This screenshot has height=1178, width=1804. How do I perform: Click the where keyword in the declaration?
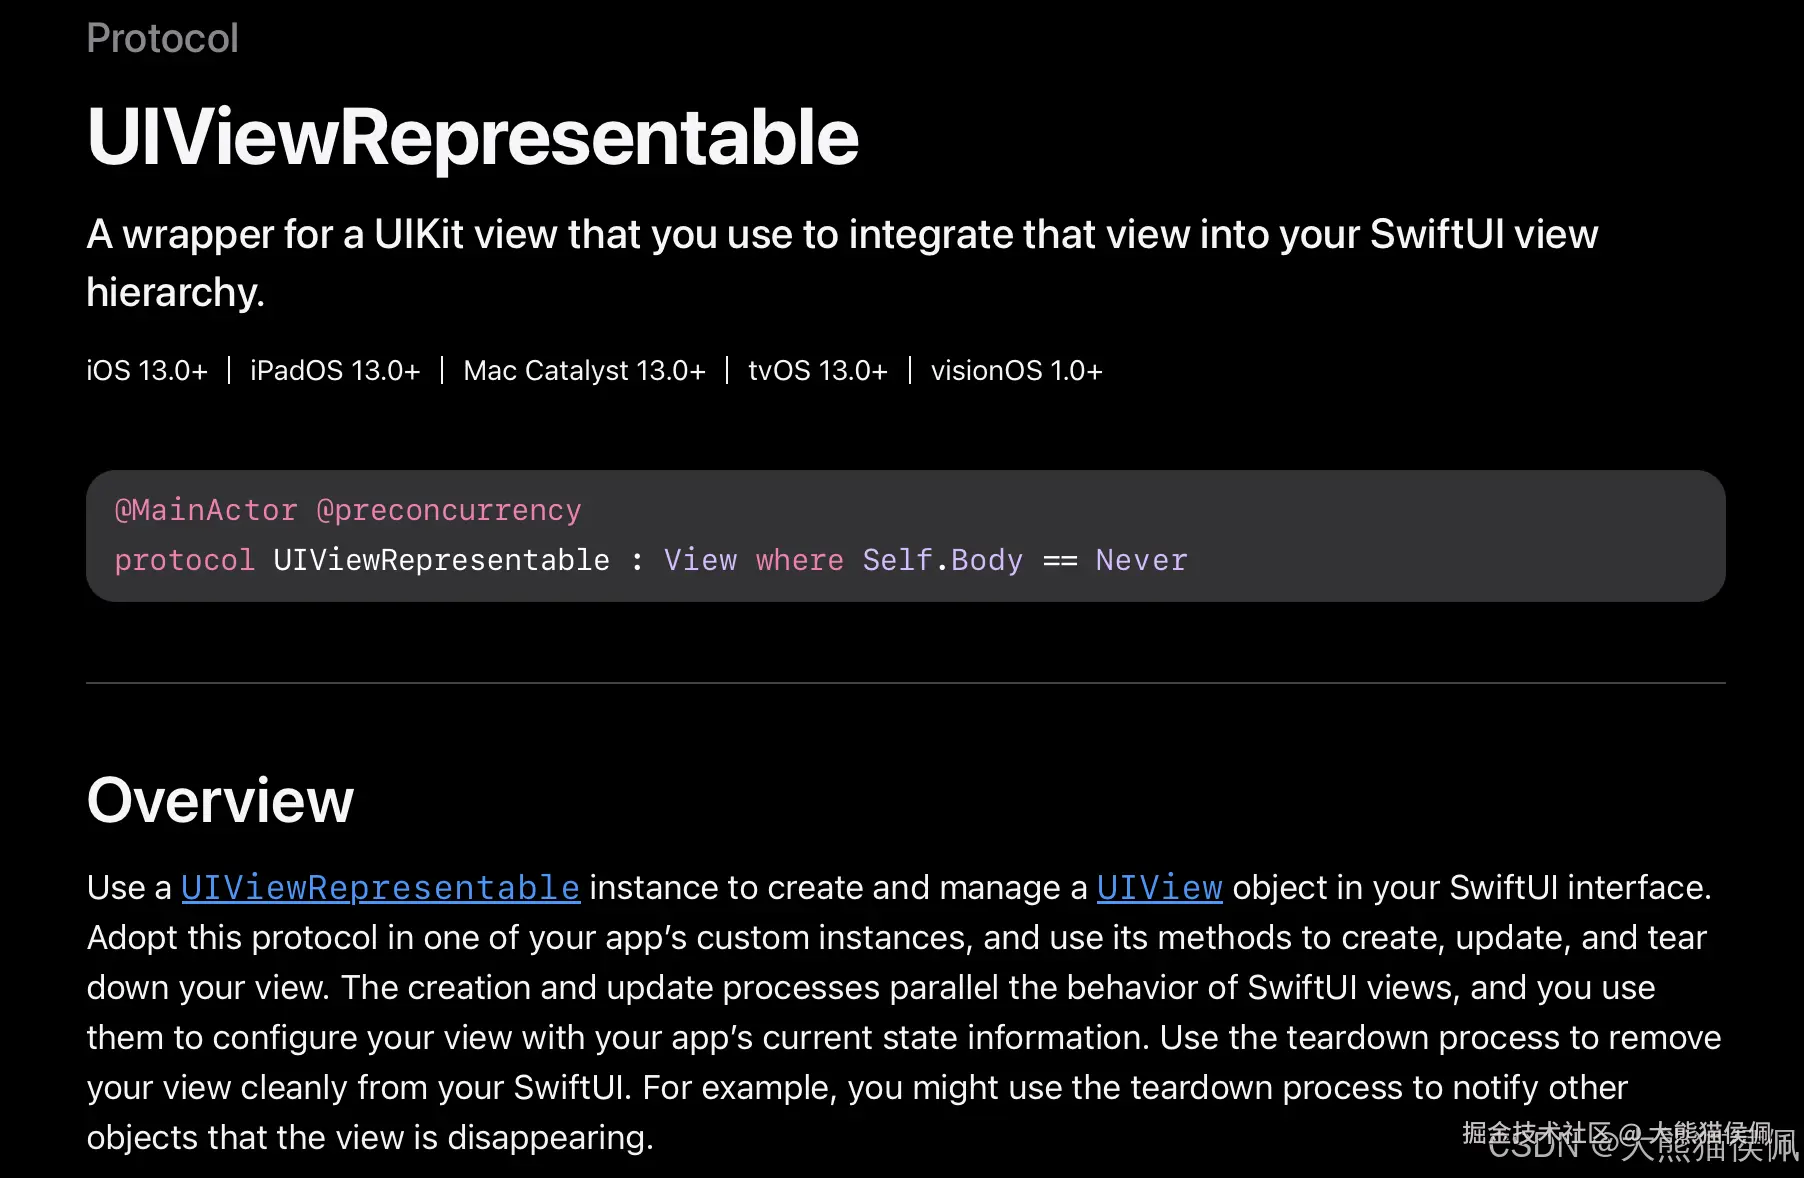pos(799,561)
